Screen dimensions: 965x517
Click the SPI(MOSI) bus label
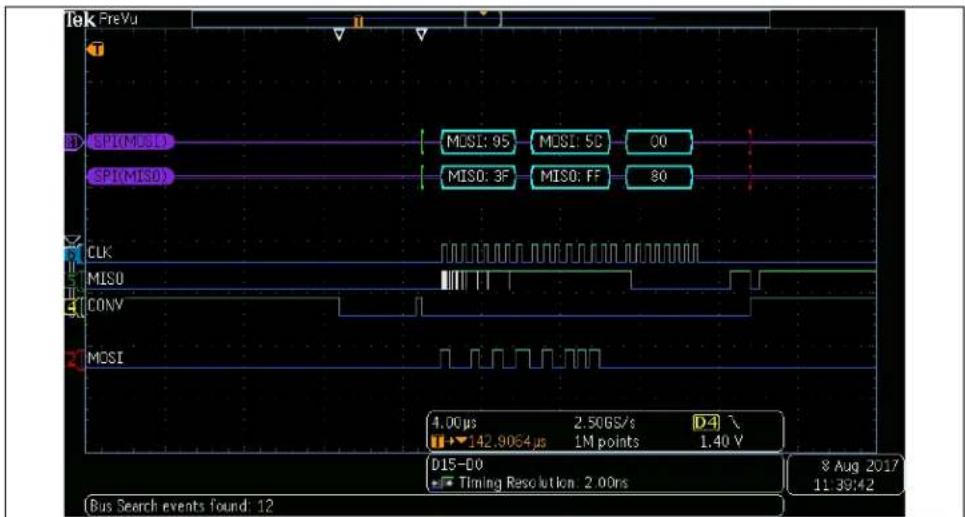(x=131, y=142)
